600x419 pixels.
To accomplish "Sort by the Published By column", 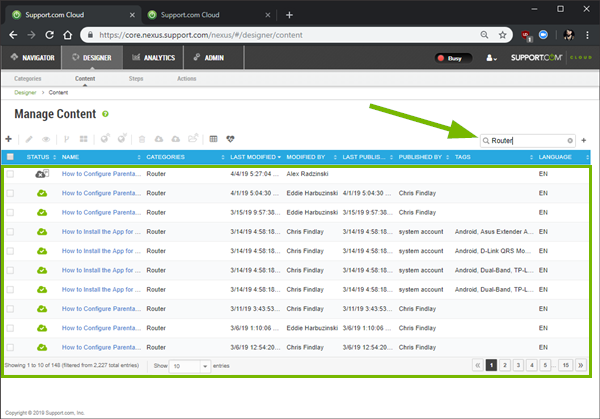I will (x=424, y=157).
